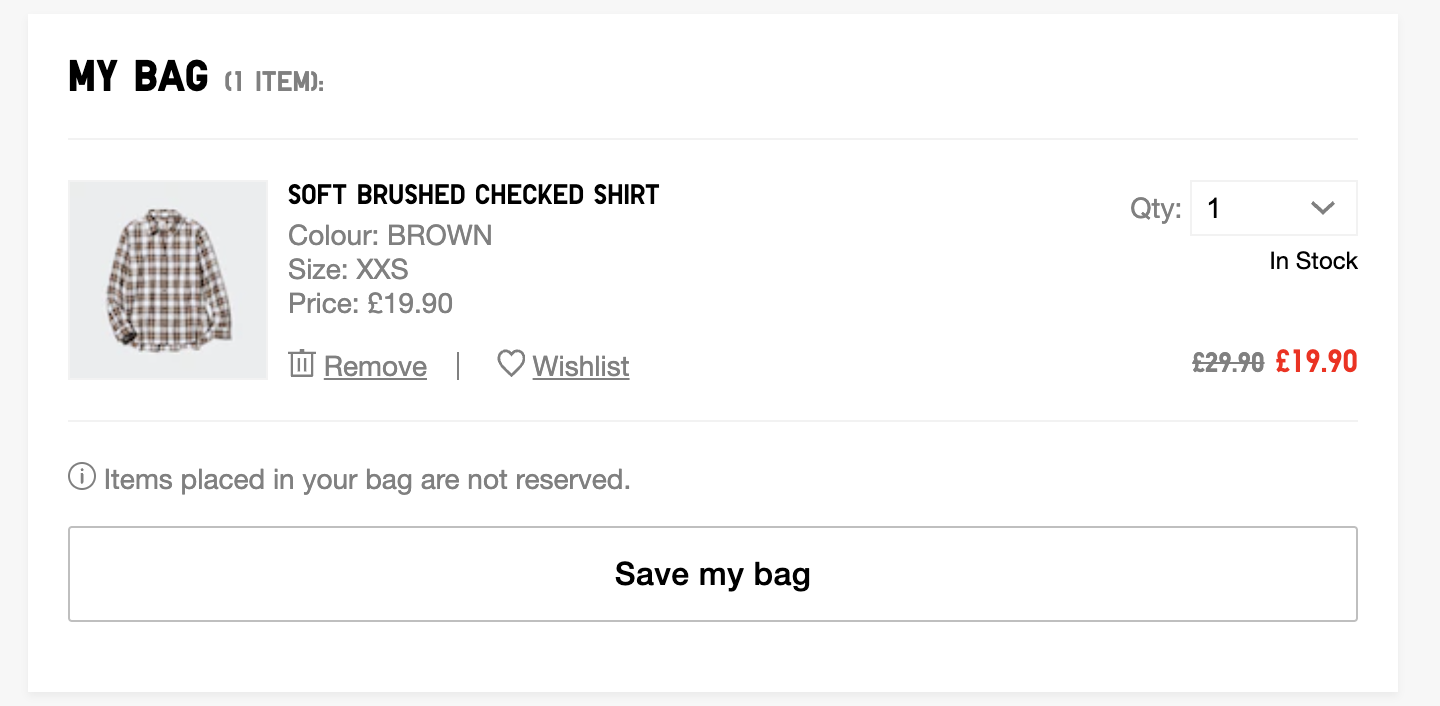Screen dimensions: 1440x706
Task: Click the trash can icon beside Remove
Action: pos(301,363)
